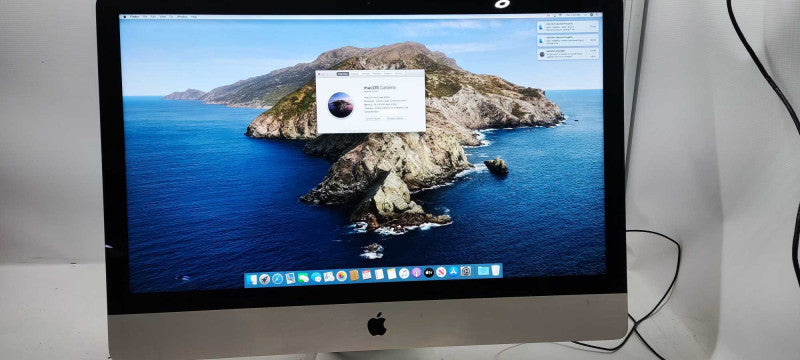
Task: Launch Music from the Dock
Action: [404, 274]
